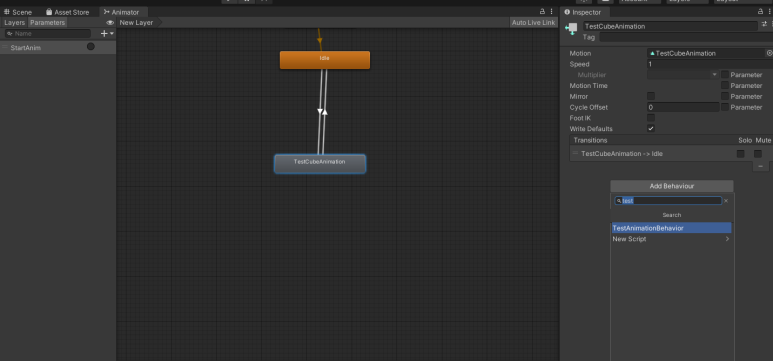Screen dimensions: 773x361
Task: Click the animator state icon in Inspector header
Action: click(x=571, y=29)
